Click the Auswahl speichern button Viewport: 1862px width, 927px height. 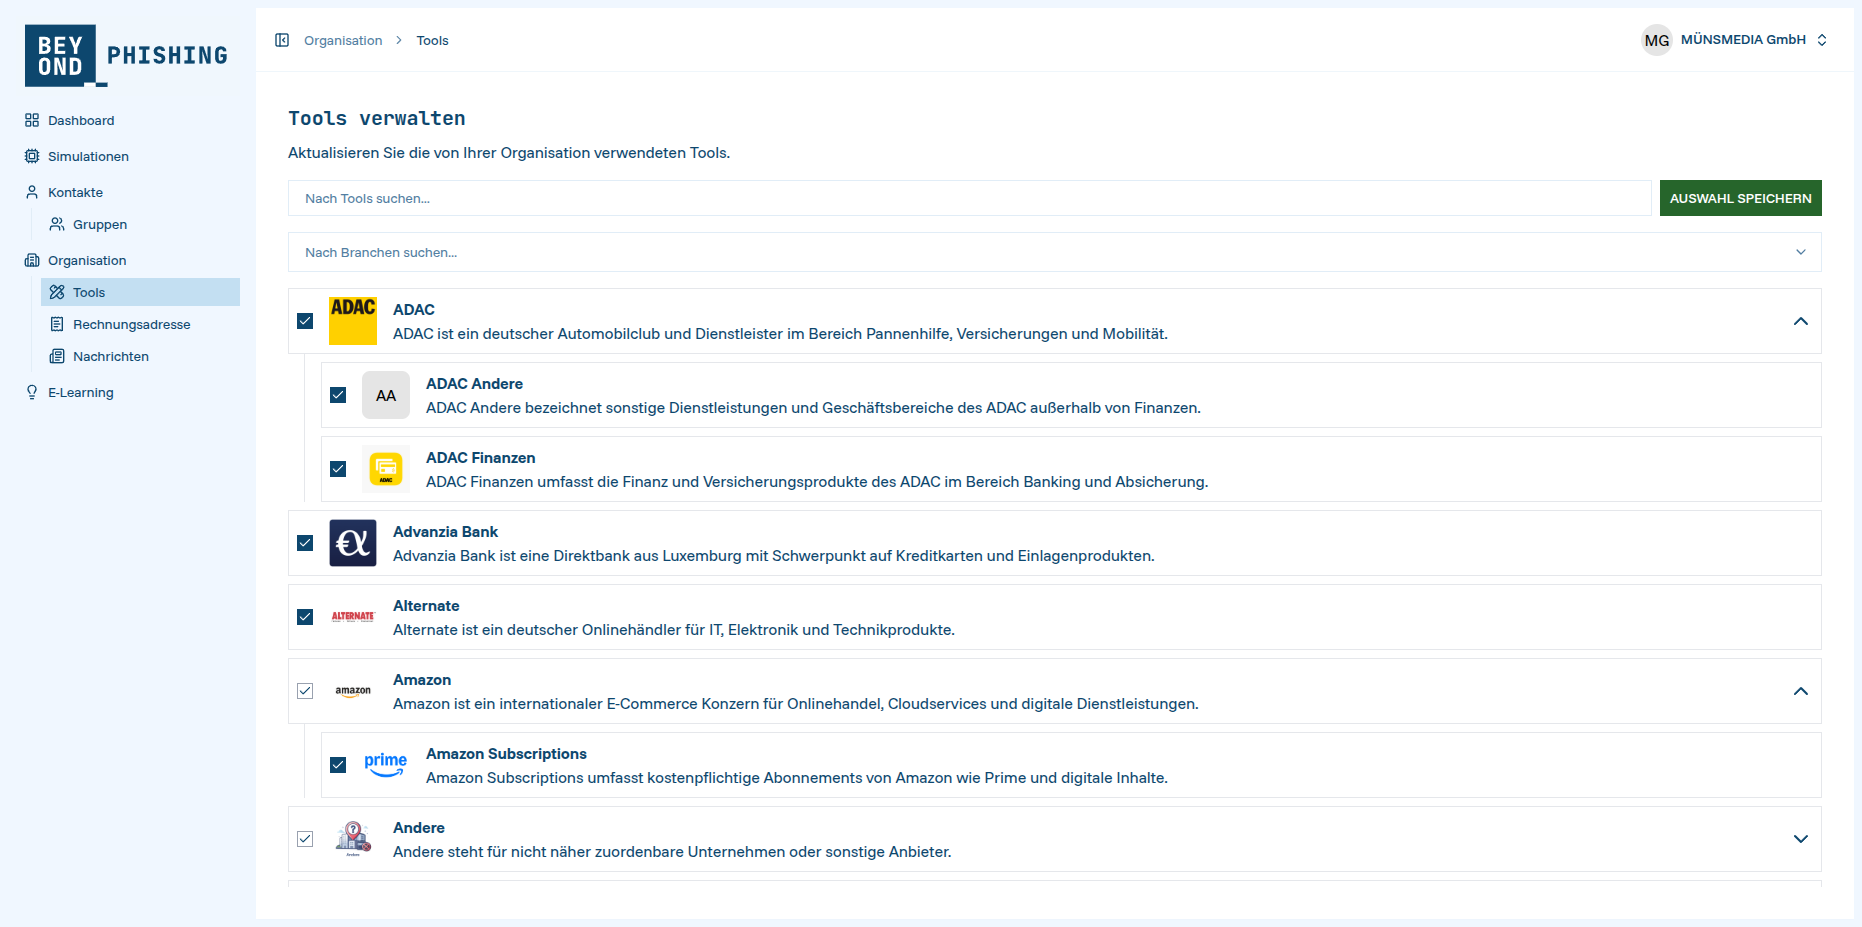(x=1741, y=198)
